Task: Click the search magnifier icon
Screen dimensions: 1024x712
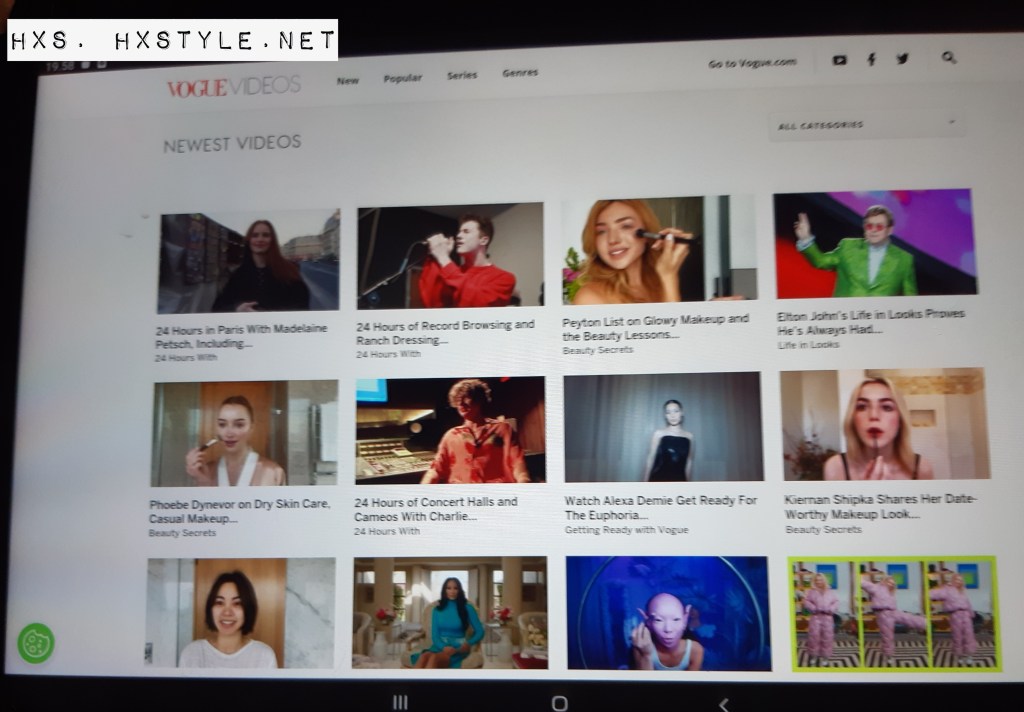Action: coord(948,58)
